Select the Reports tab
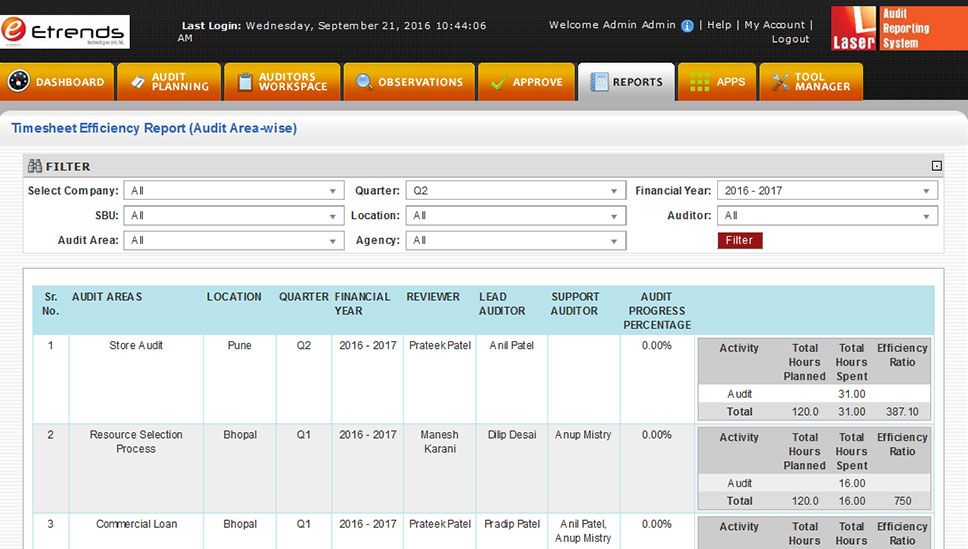The height and width of the screenshot is (549, 968). [x=626, y=82]
